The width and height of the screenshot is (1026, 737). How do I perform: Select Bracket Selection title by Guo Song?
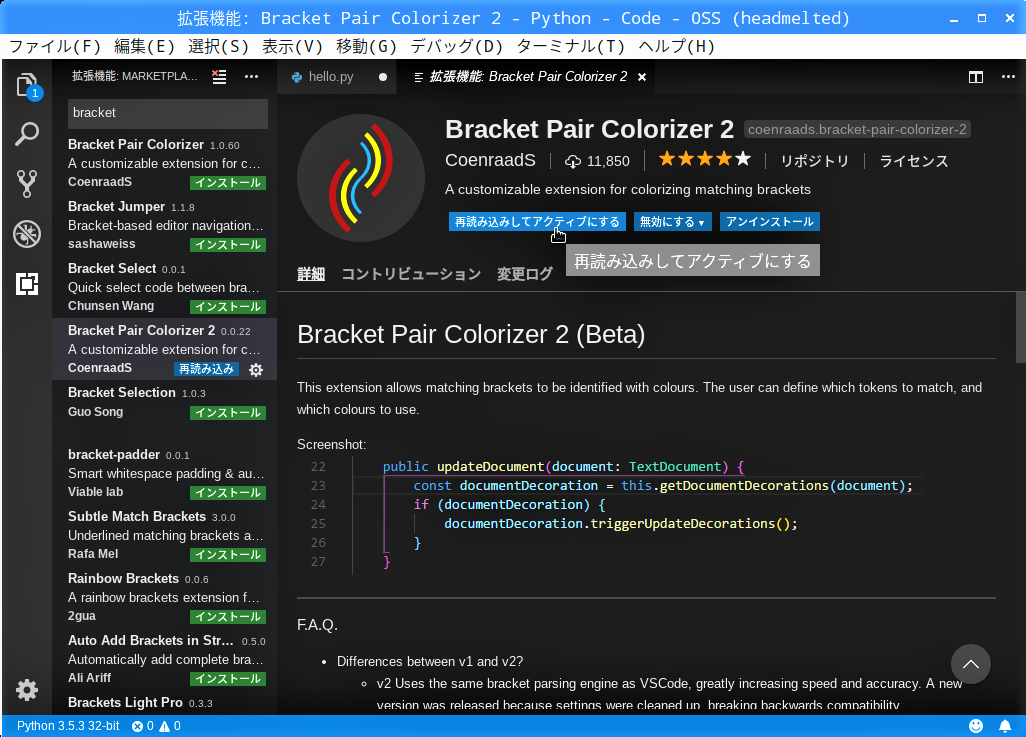[122, 393]
